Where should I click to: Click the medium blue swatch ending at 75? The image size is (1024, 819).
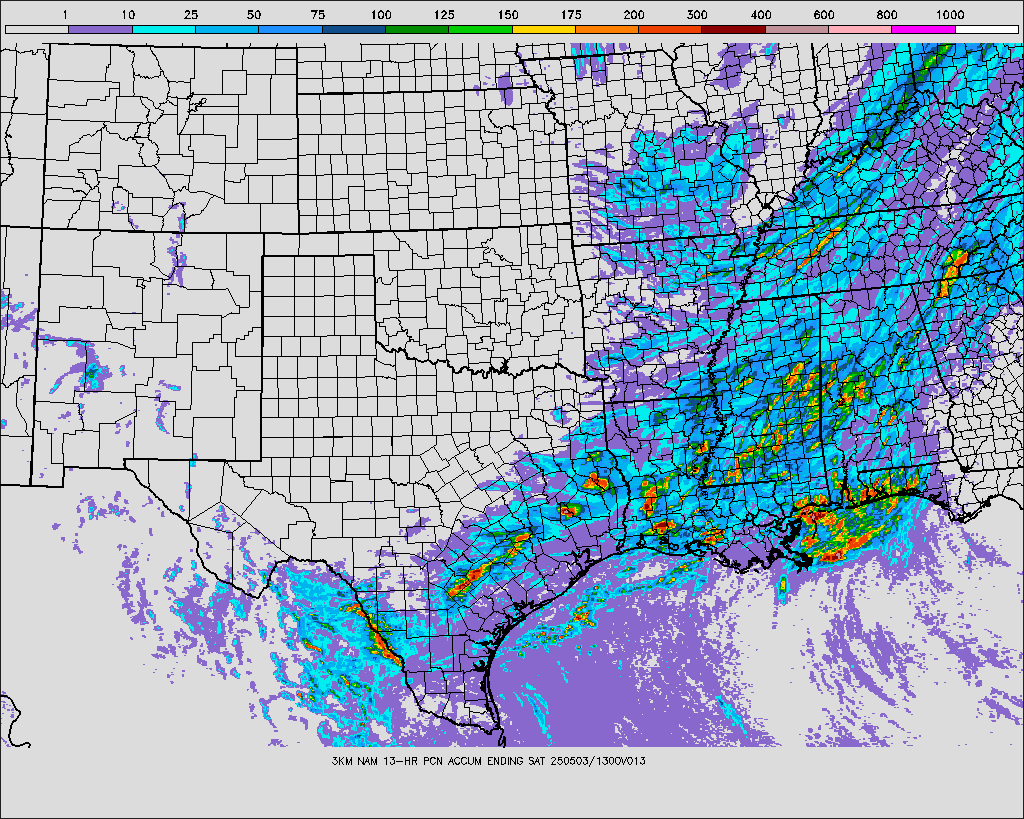tap(291, 29)
